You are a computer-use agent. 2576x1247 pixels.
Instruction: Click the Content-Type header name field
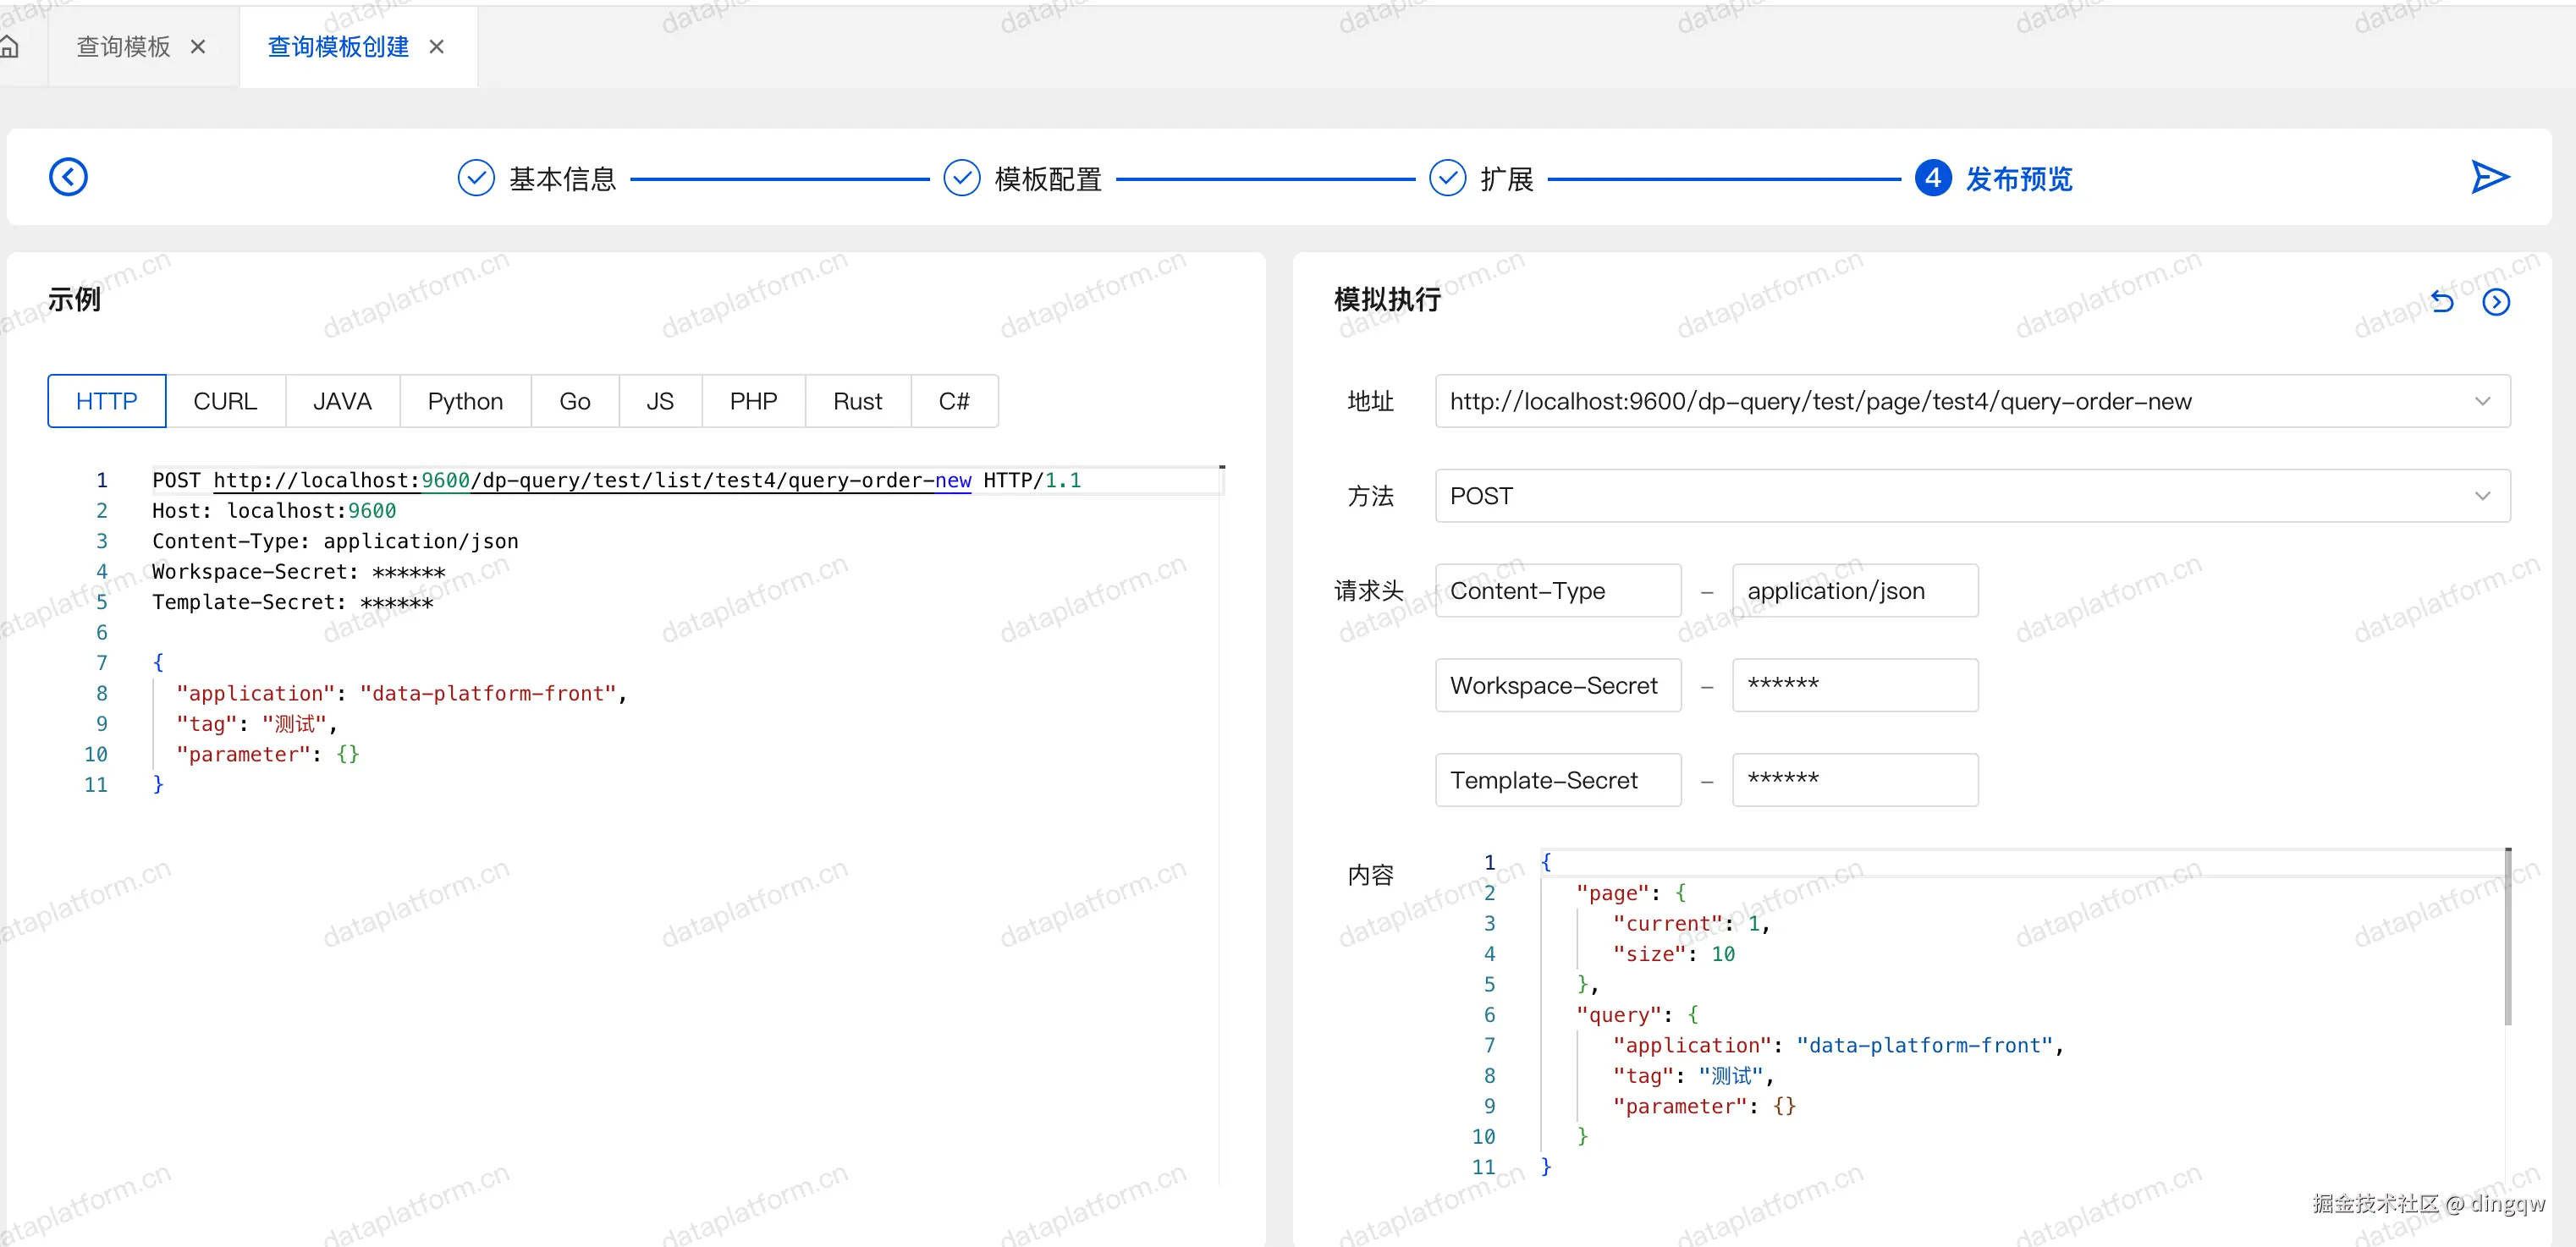(1557, 591)
